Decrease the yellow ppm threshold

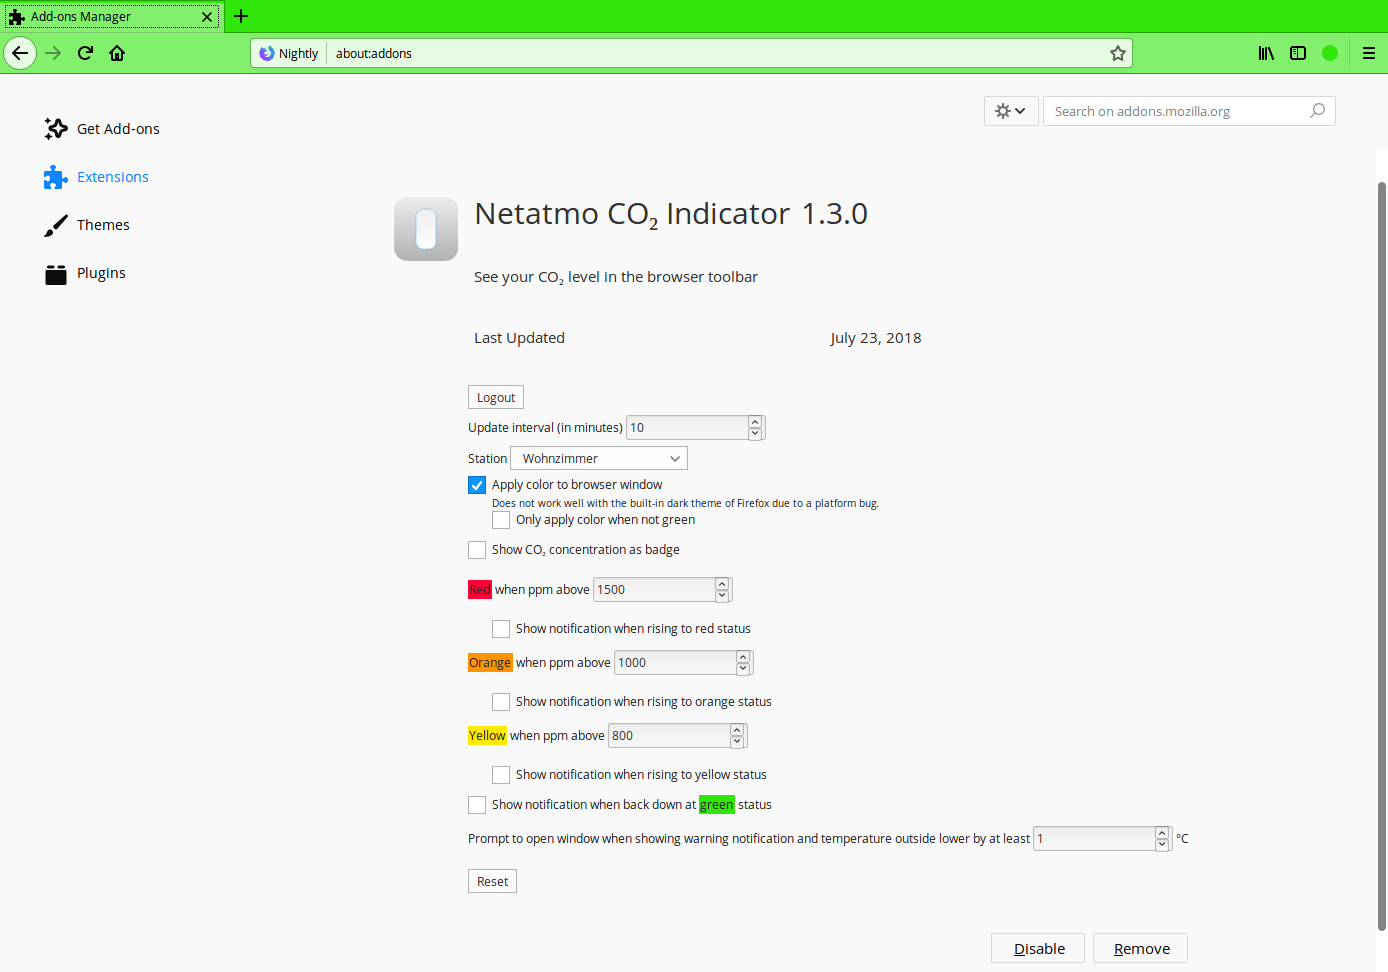point(737,742)
